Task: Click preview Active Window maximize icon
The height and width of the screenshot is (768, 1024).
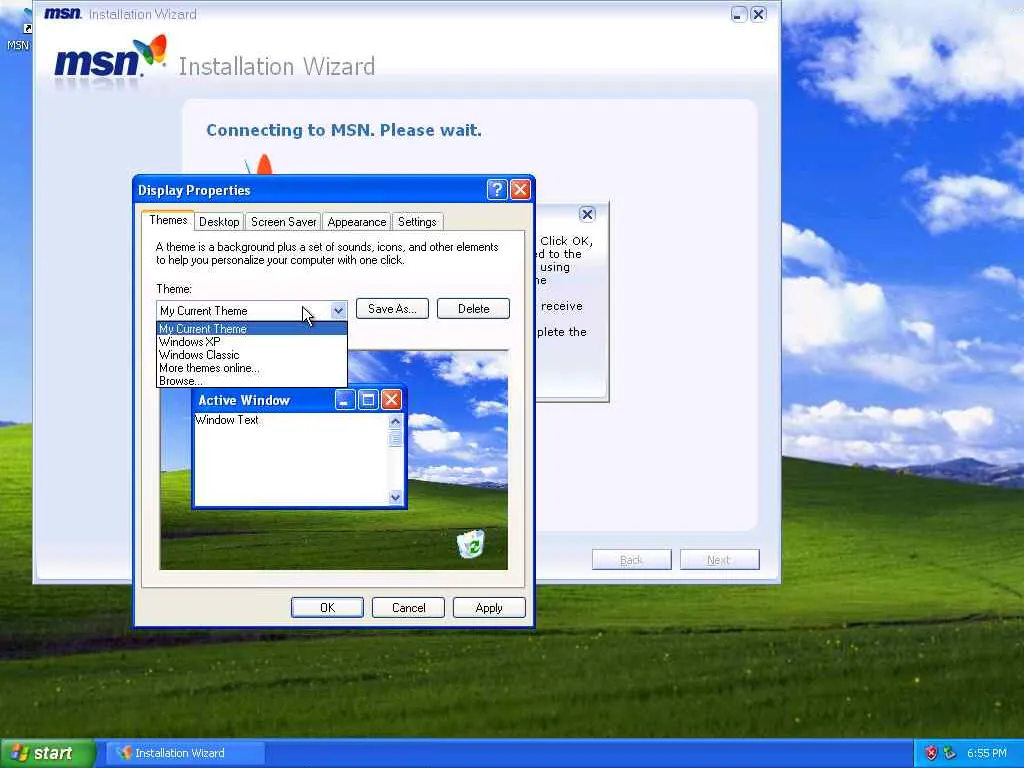Action: tap(368, 400)
